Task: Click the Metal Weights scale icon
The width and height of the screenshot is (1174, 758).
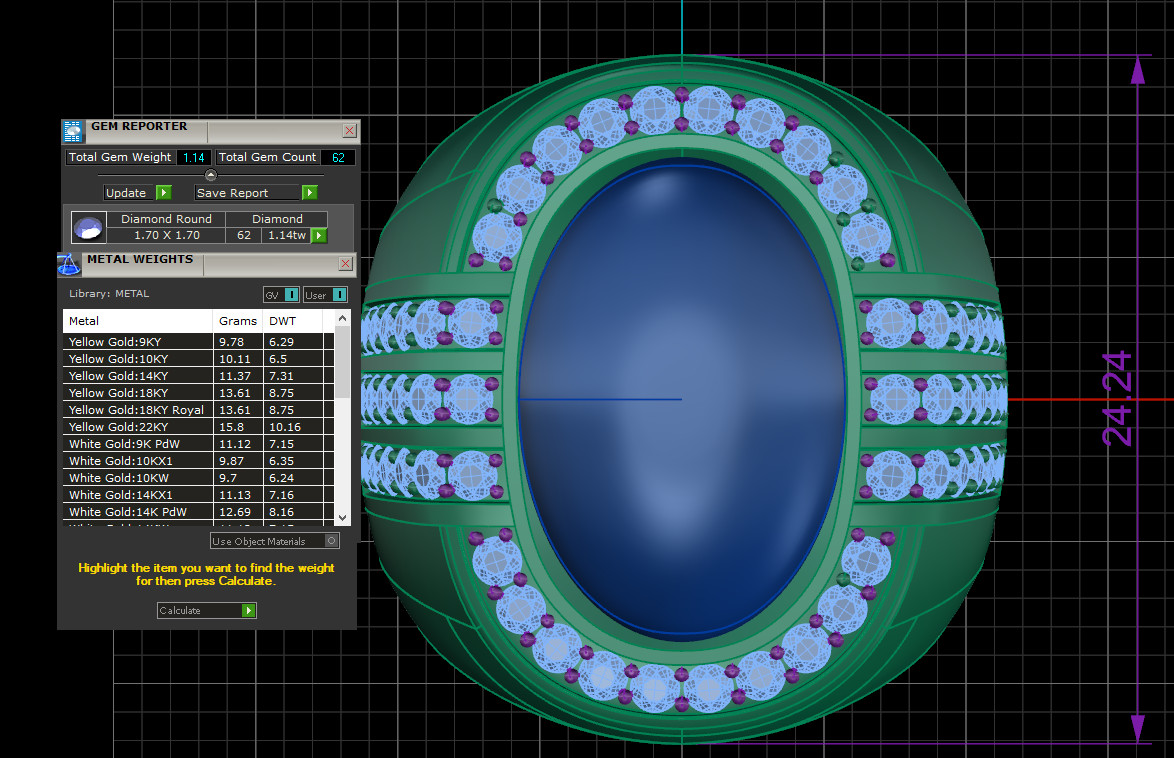Action: [69, 264]
